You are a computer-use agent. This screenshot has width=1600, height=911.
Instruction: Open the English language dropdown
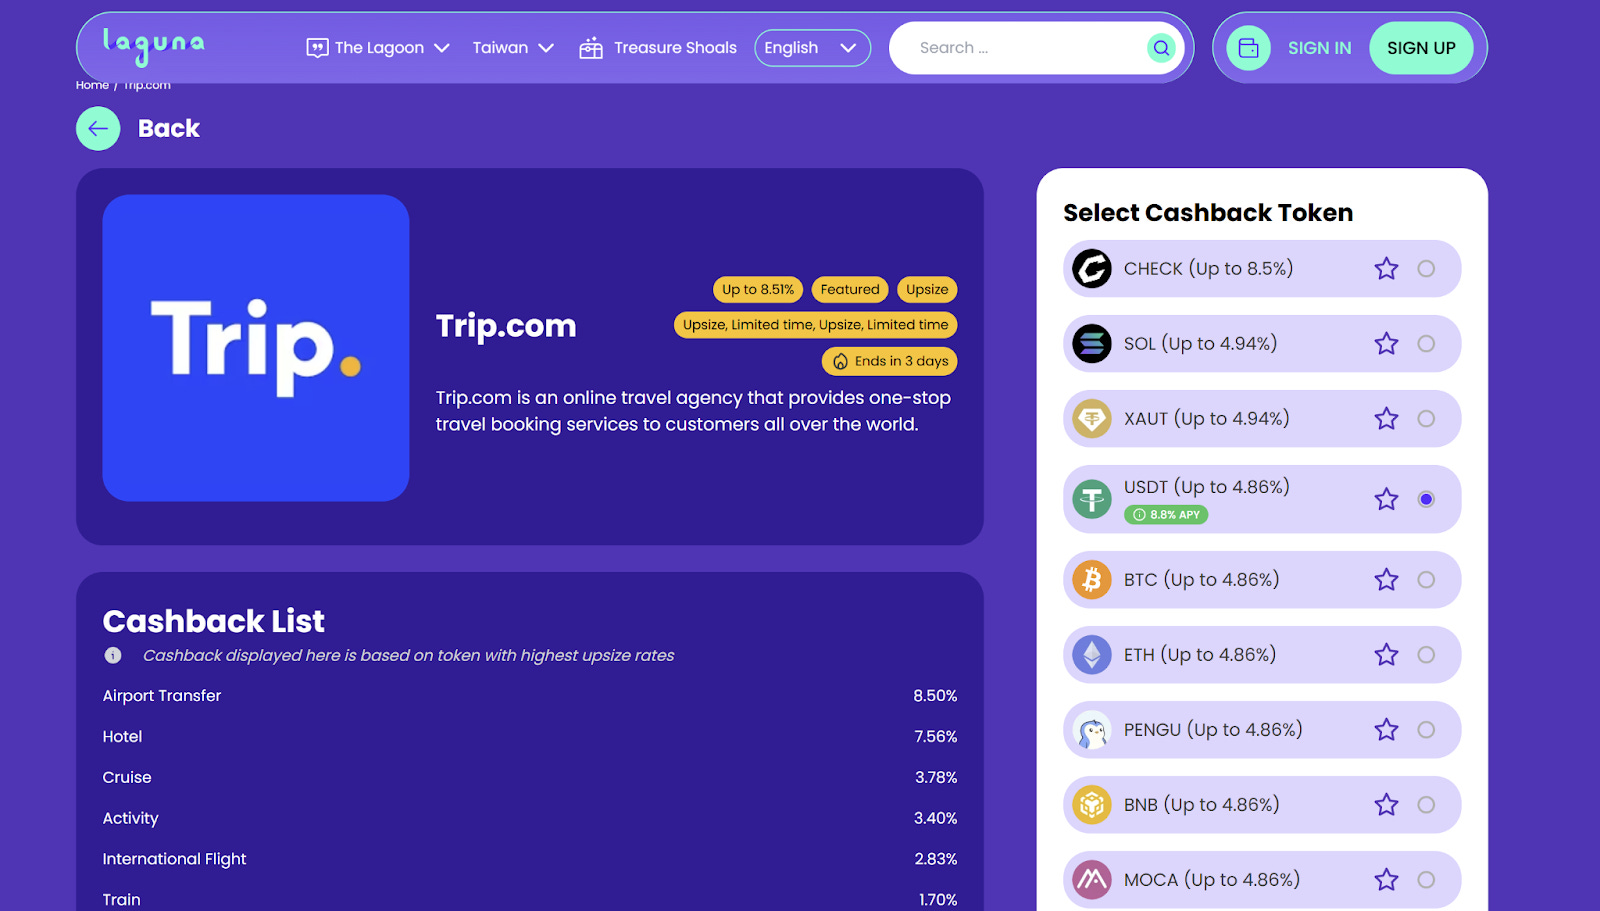click(812, 48)
